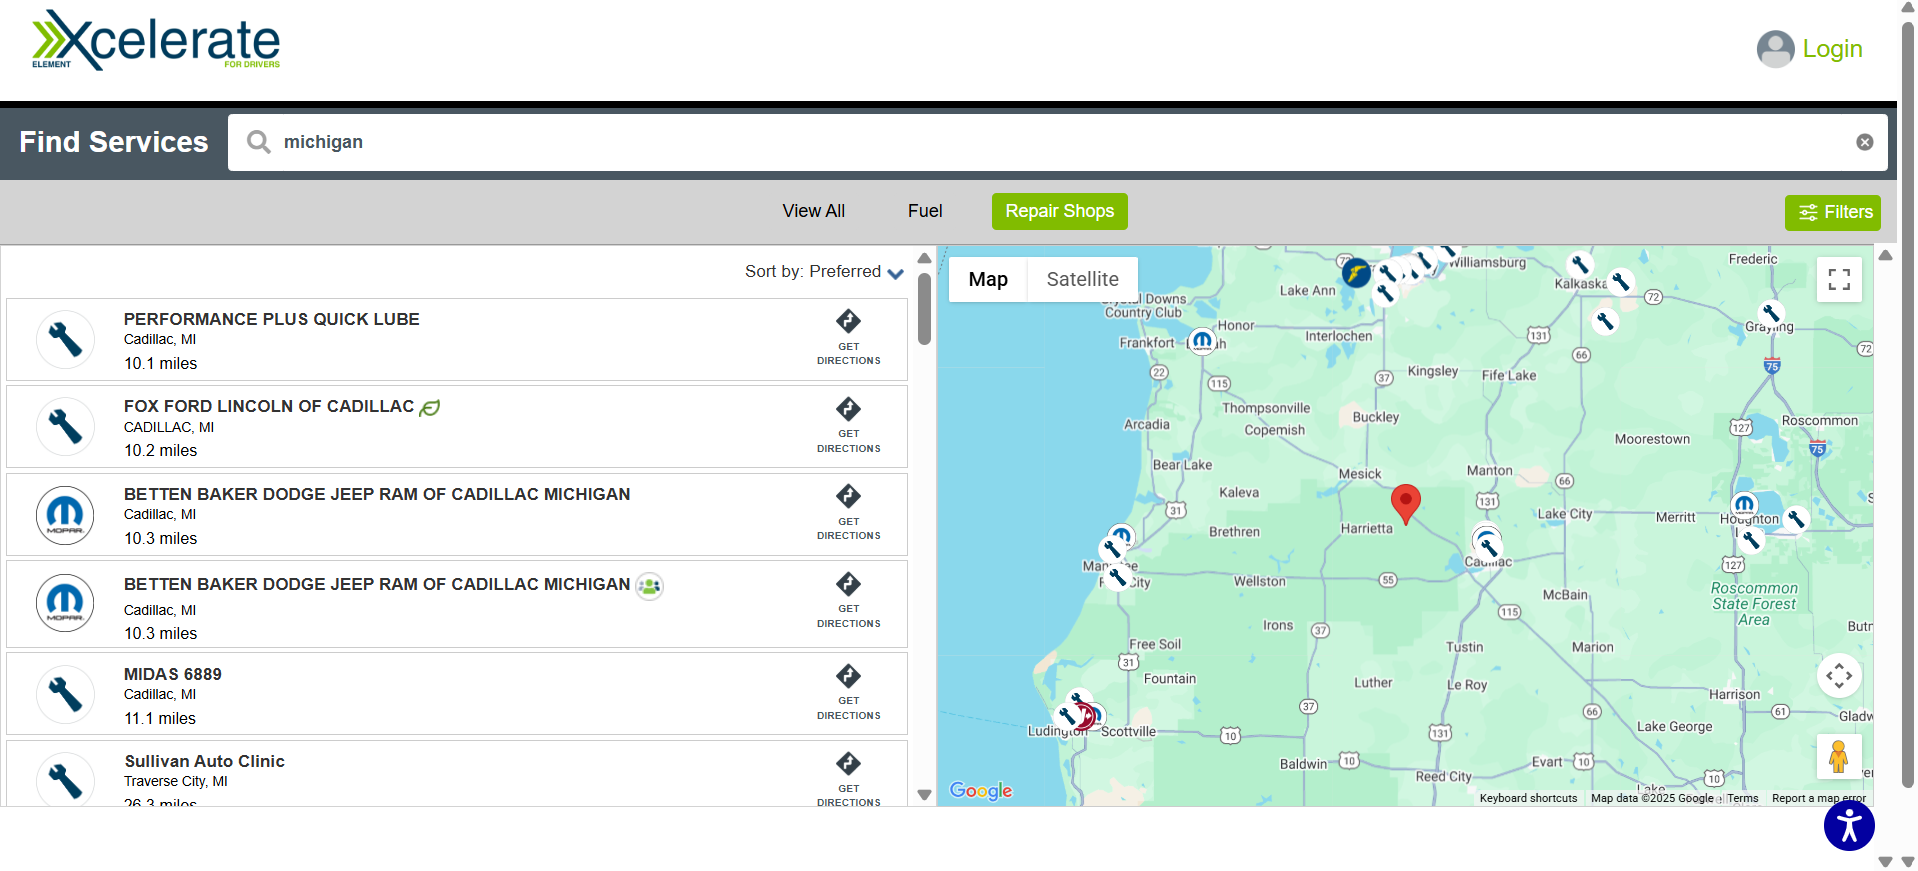
Task: Click the search magnifier icon
Action: (x=259, y=142)
